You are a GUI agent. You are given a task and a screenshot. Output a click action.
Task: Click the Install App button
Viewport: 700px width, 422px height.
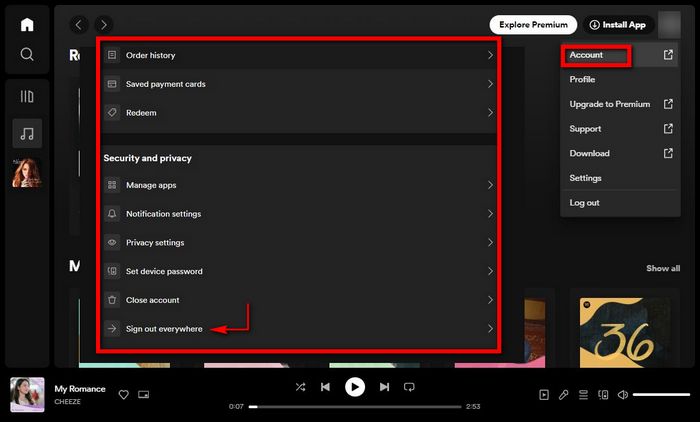[x=618, y=25]
